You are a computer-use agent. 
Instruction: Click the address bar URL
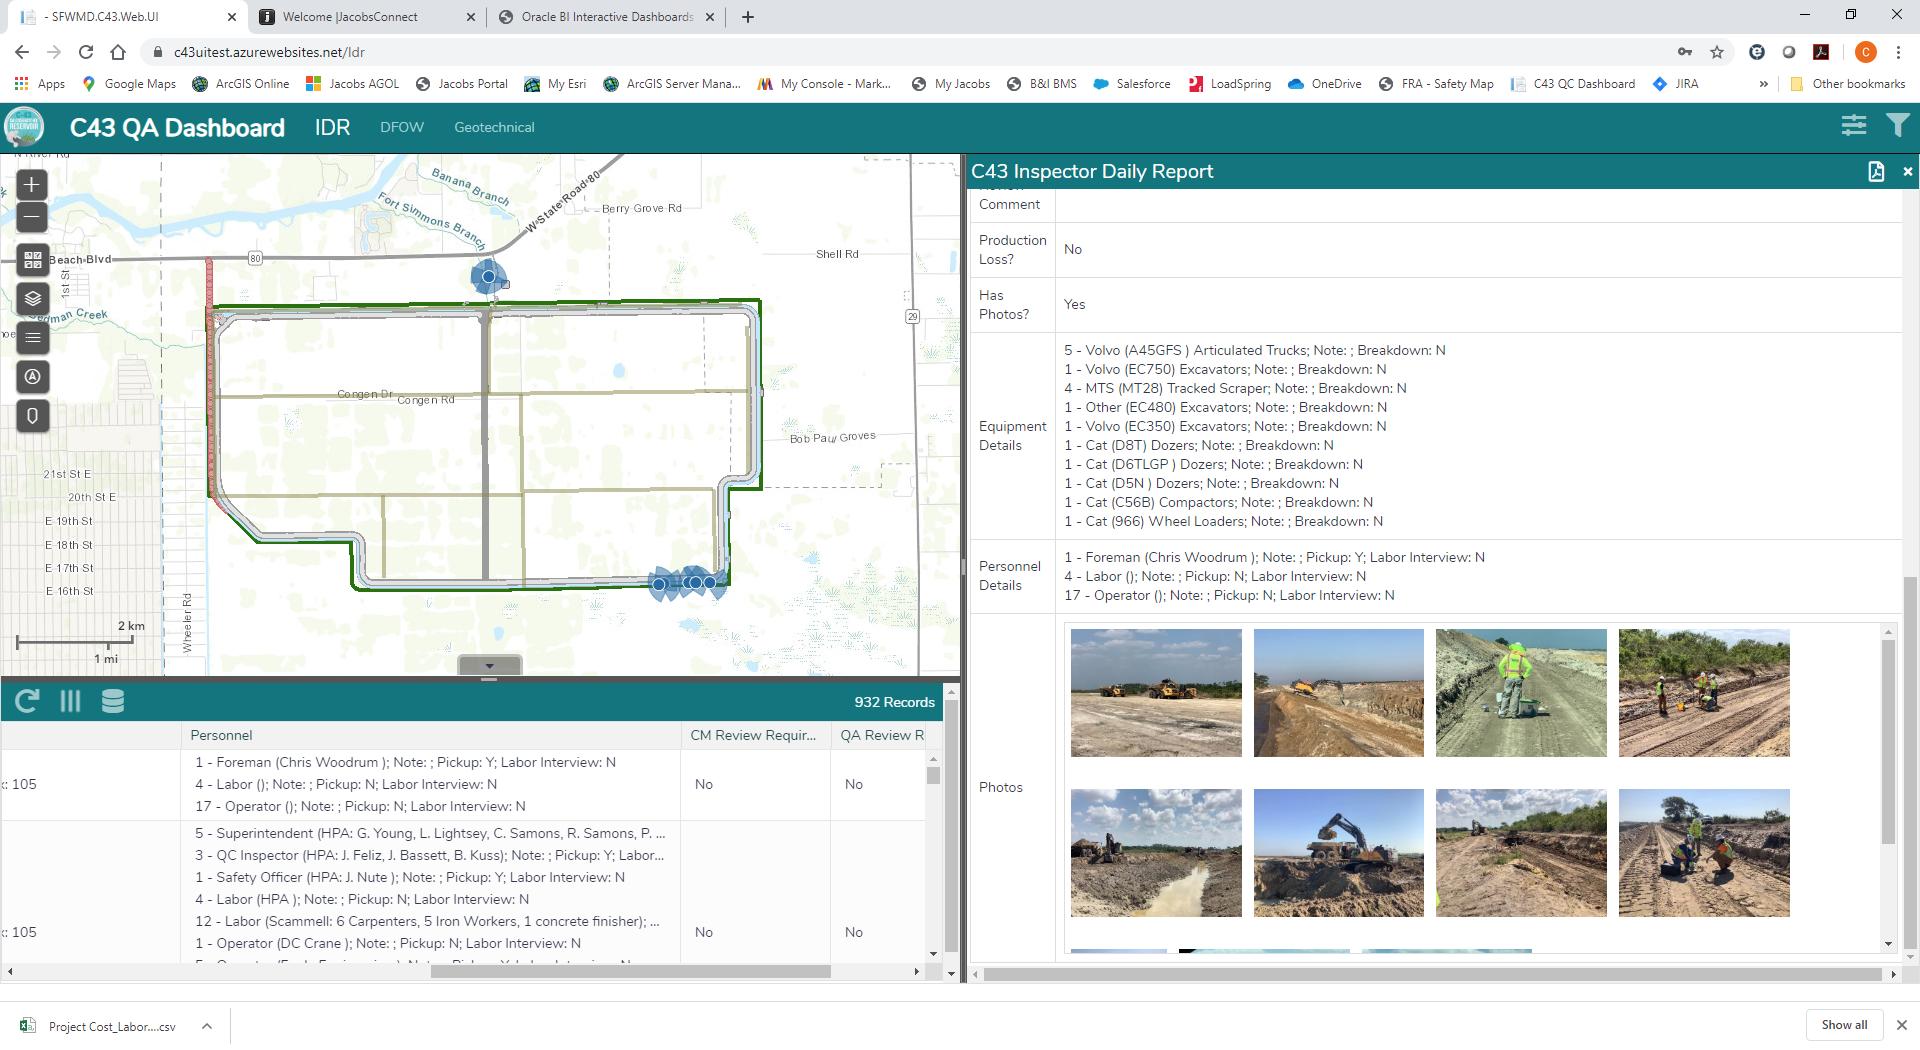(x=269, y=52)
